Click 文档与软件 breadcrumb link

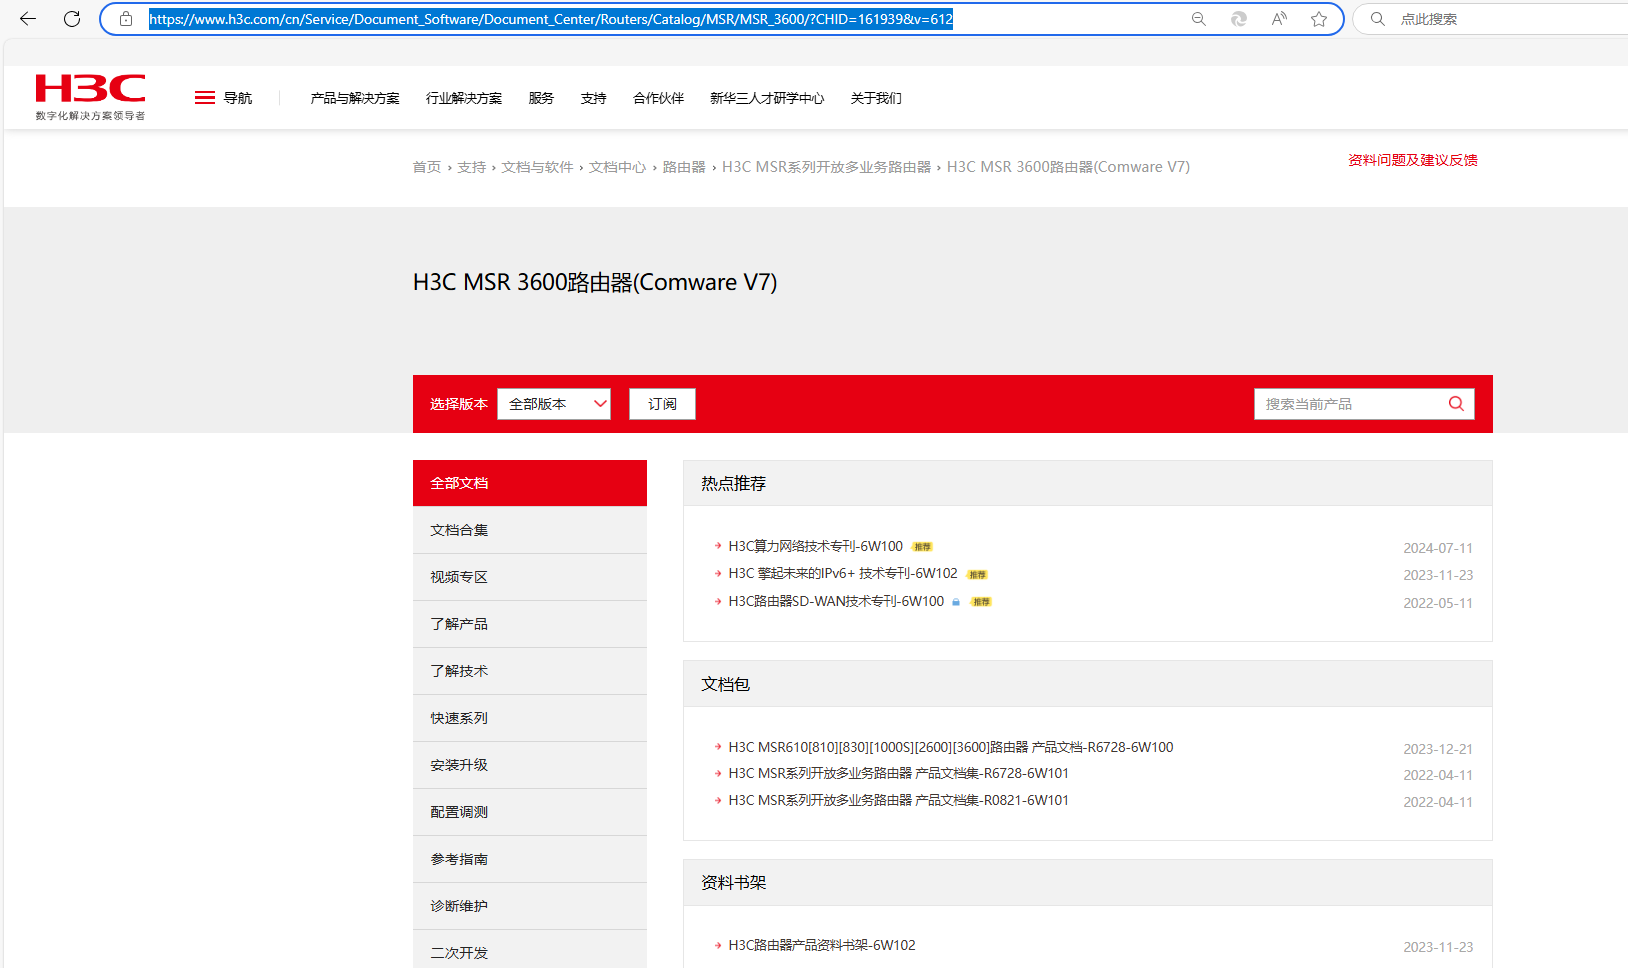pos(537,167)
